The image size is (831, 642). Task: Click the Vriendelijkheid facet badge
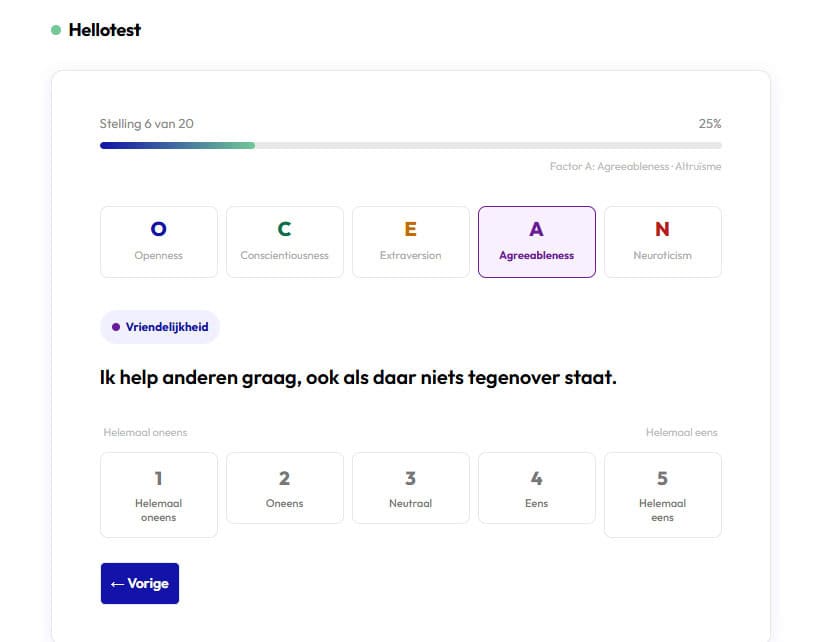tap(160, 327)
